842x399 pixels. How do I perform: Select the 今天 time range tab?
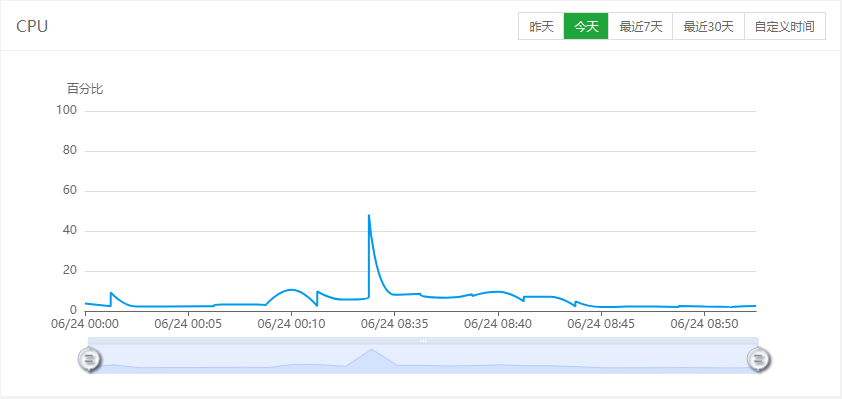pyautogui.click(x=586, y=27)
